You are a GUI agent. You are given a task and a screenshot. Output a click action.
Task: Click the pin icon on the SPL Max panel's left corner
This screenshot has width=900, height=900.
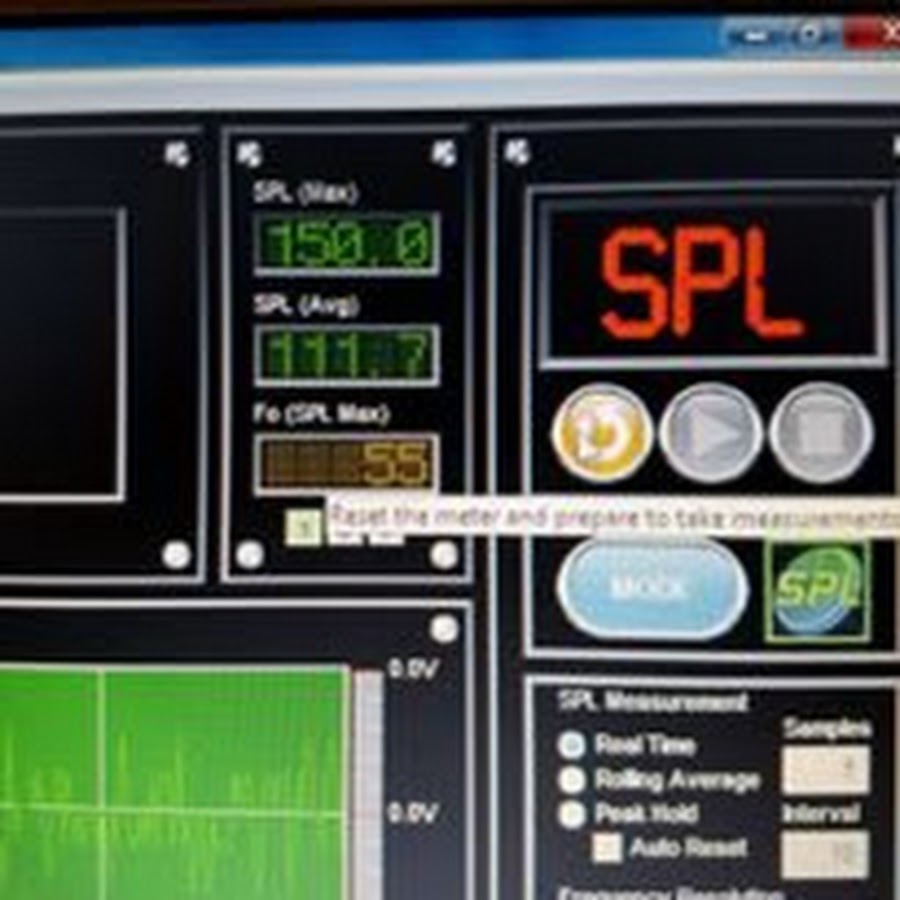tap(248, 153)
